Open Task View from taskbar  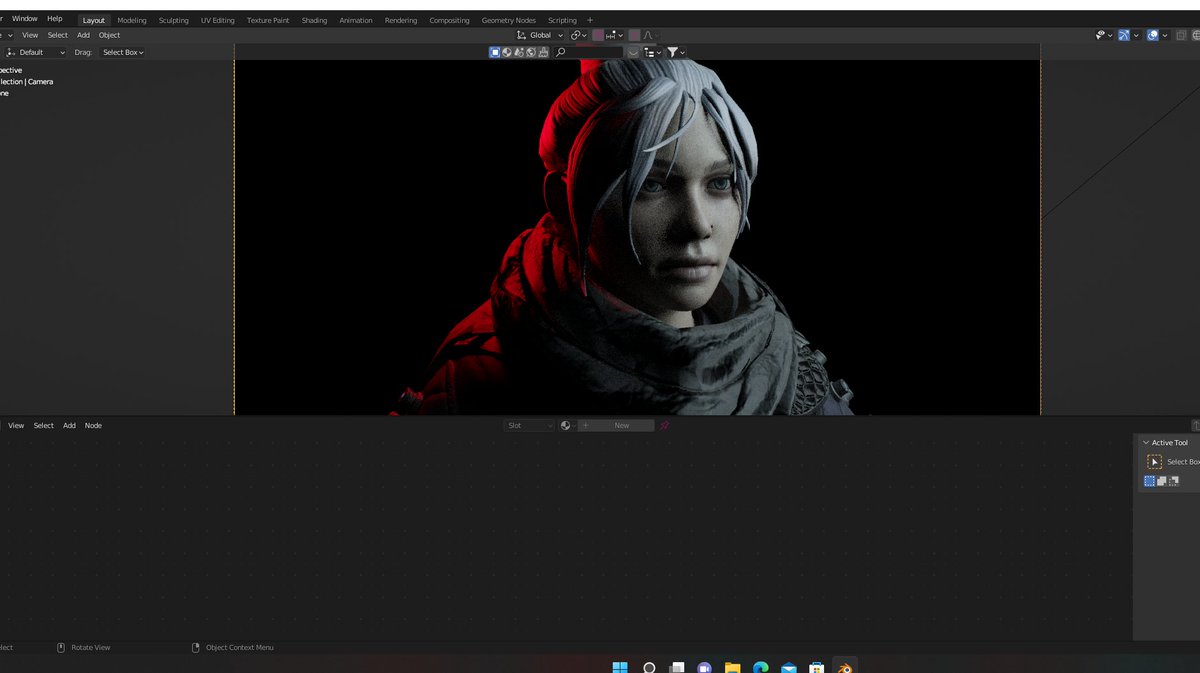[x=677, y=667]
